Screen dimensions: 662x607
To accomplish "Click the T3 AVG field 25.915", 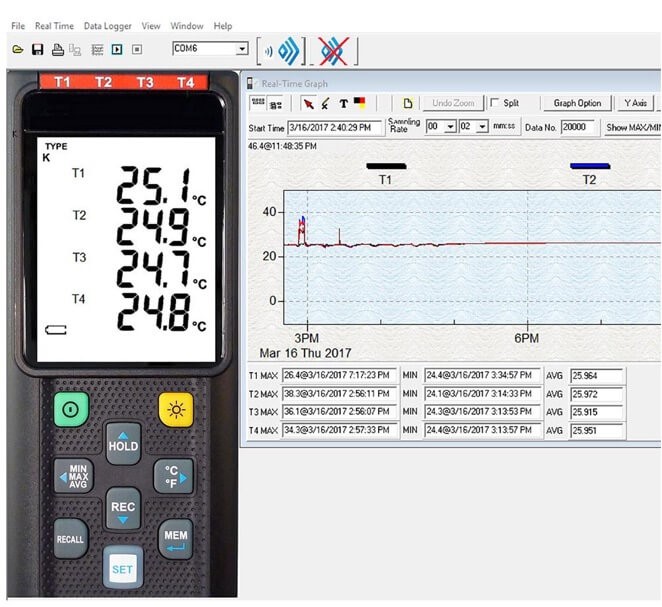I will tap(597, 412).
